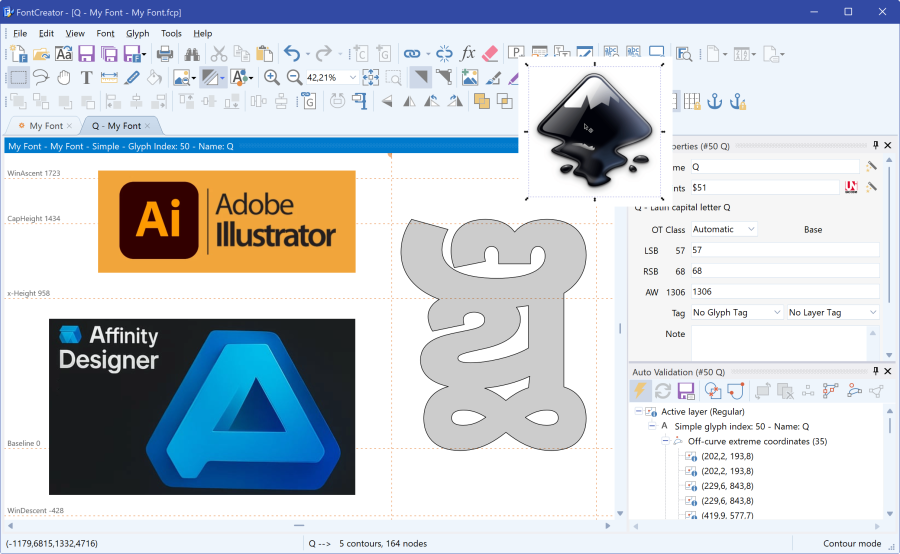Click the anchor with lock icon
The image size is (900, 554).
[x=738, y=102]
